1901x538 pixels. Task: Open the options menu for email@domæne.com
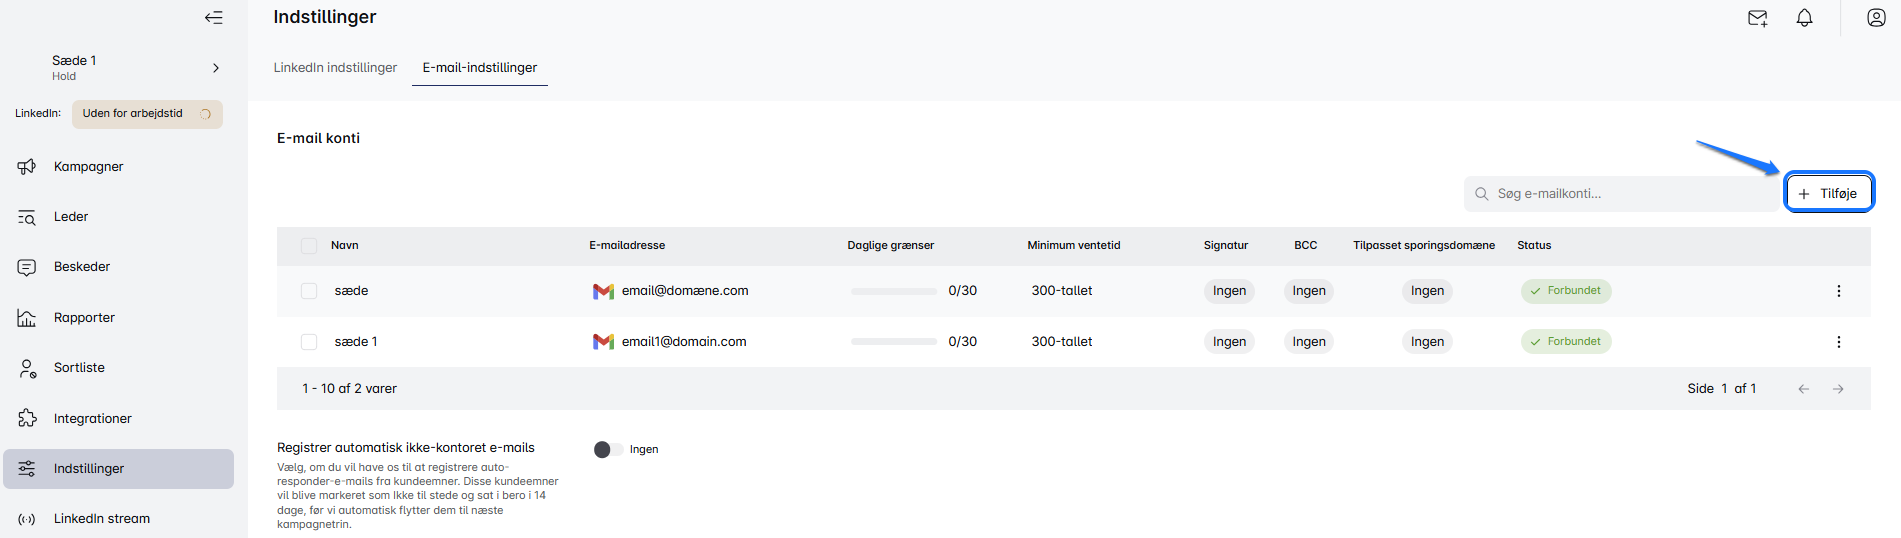tap(1838, 291)
